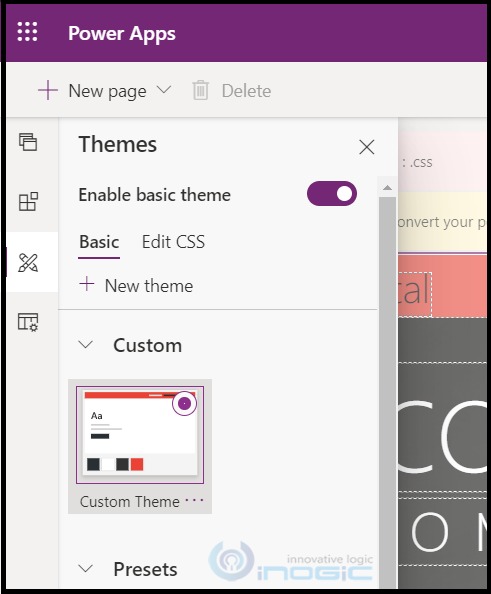
Task: Open the Templates settings icon in sidebar
Action: click(28, 322)
